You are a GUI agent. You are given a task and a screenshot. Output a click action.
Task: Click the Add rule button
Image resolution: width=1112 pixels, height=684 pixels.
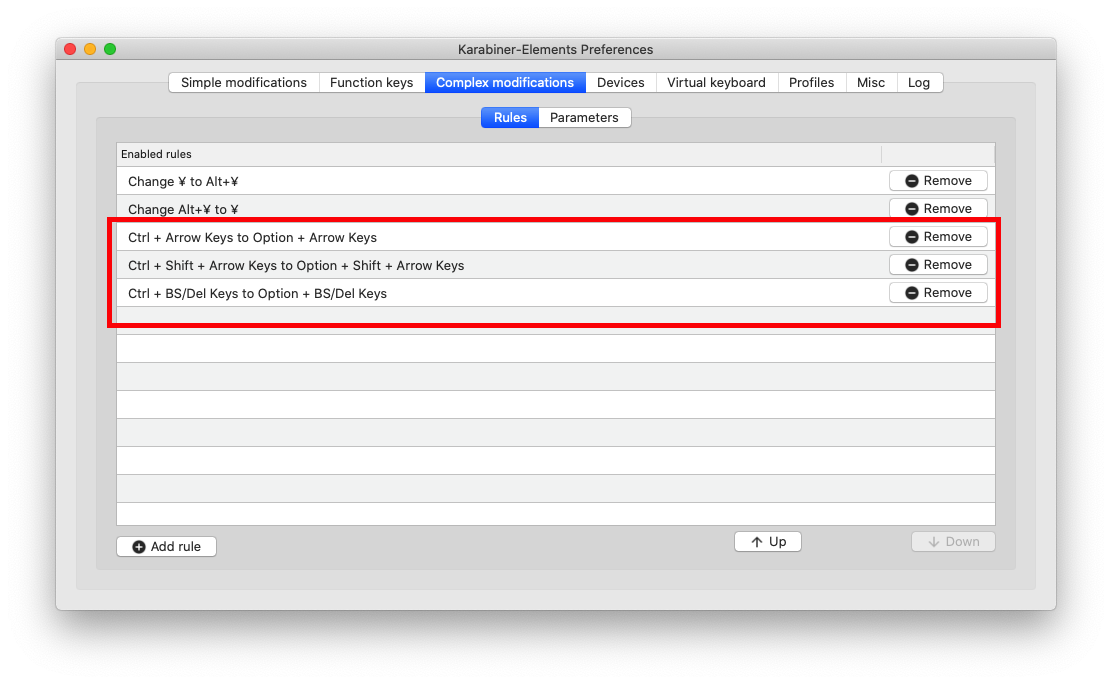pos(167,546)
